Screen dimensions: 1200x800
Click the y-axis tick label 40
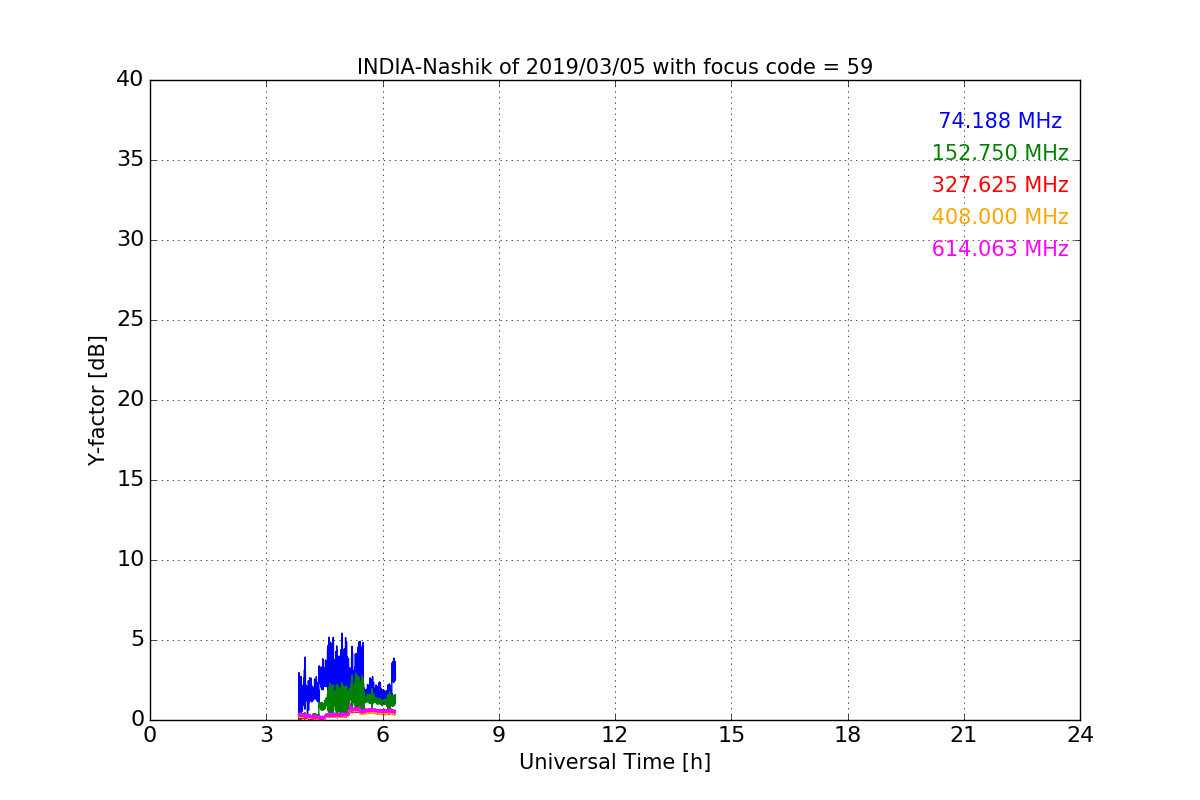pyautogui.click(x=130, y=80)
